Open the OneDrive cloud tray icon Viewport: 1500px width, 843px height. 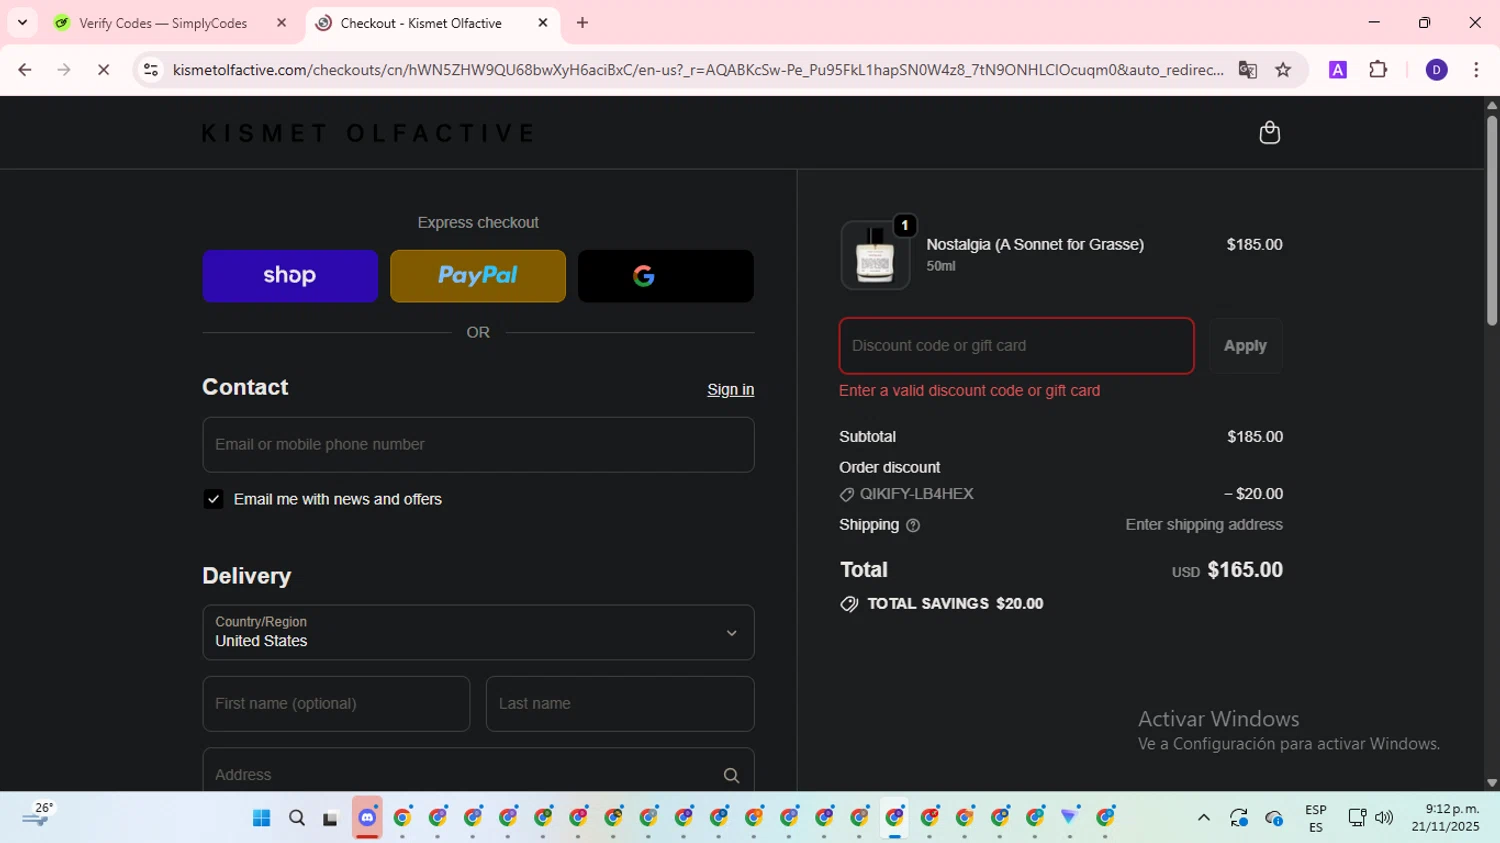pyautogui.click(x=1274, y=818)
